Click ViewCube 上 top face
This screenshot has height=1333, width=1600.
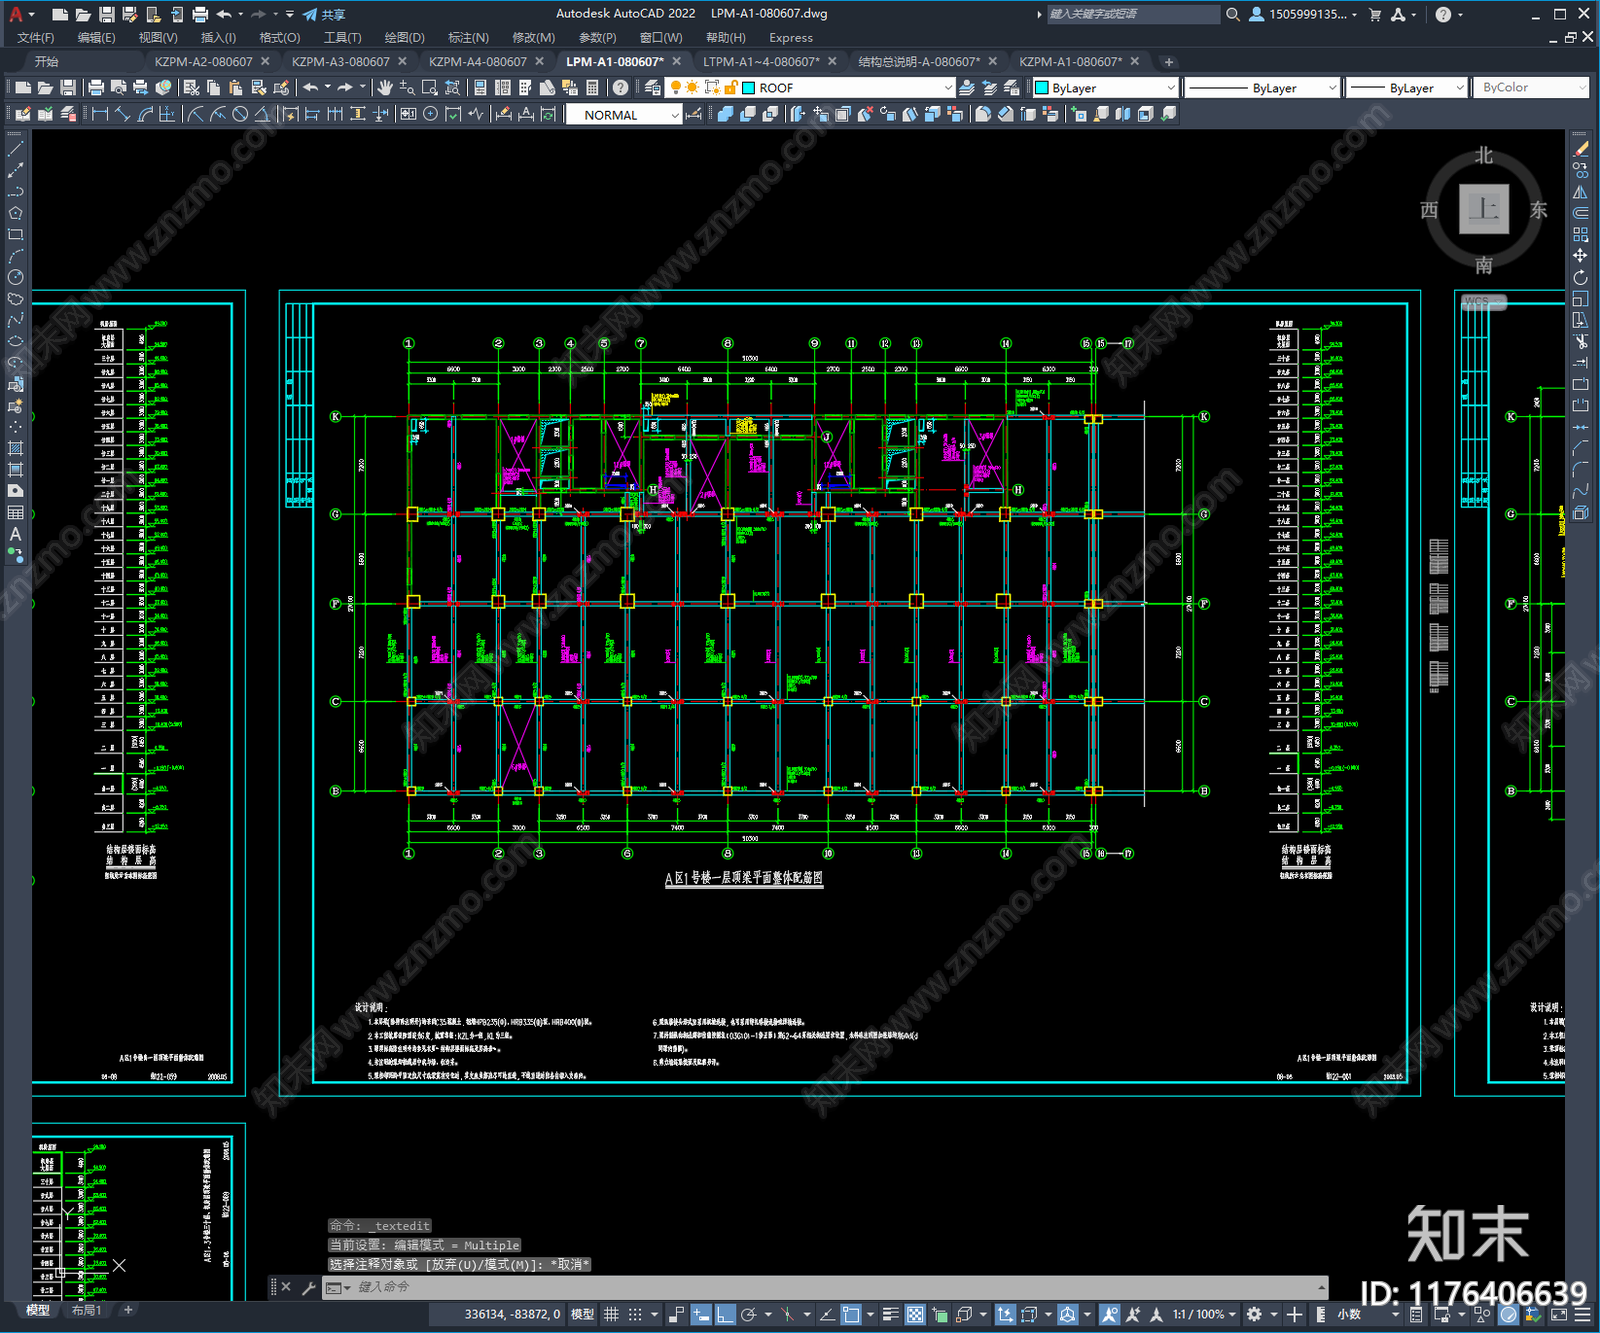(1484, 209)
